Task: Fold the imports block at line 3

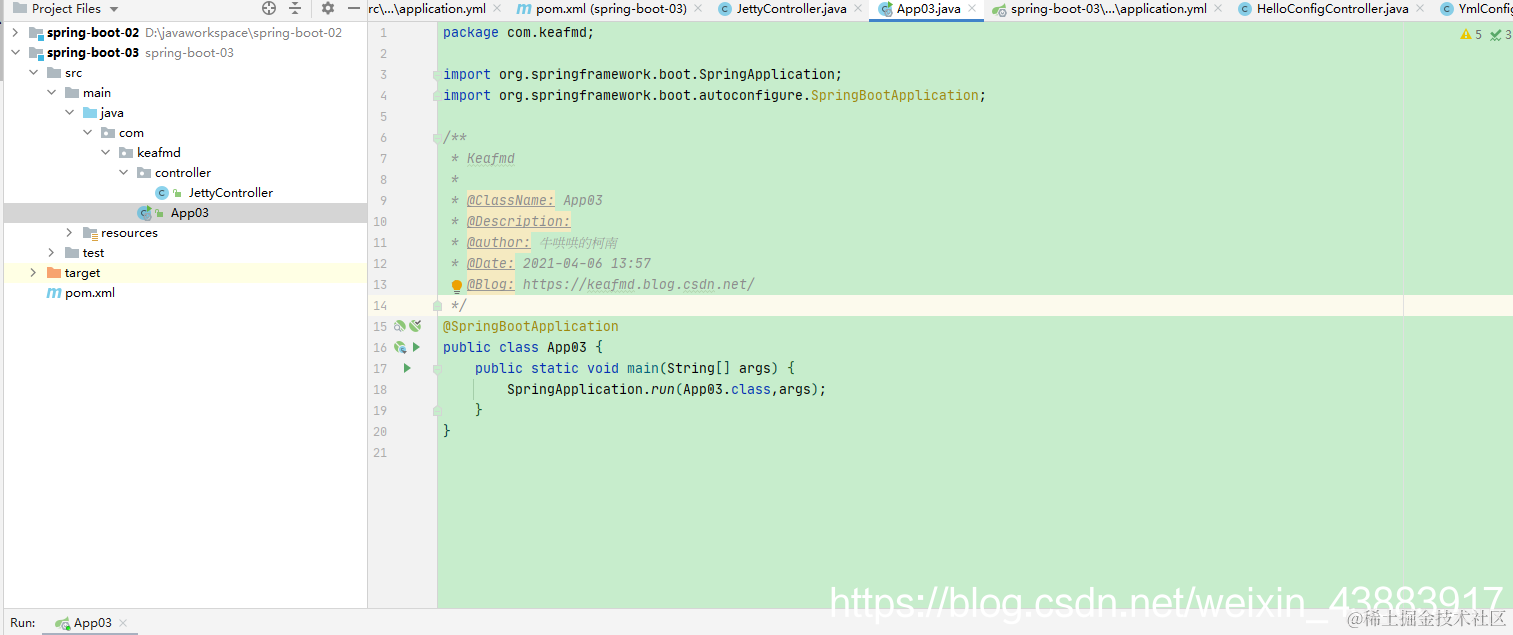Action: (x=437, y=74)
